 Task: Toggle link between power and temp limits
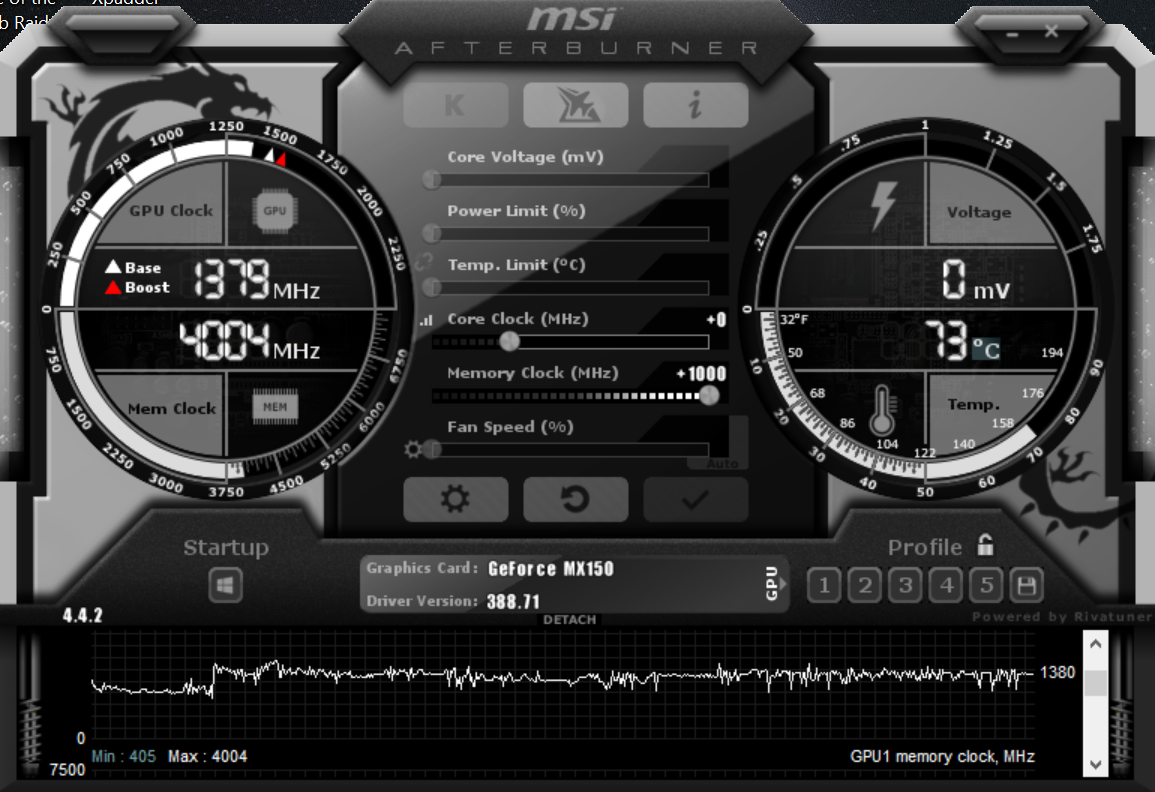(424, 261)
